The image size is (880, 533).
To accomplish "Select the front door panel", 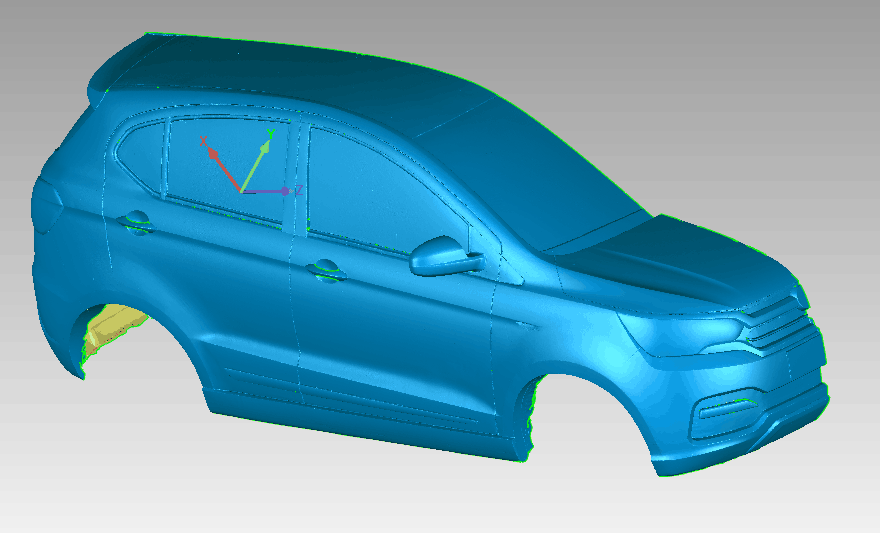I will [x=400, y=320].
